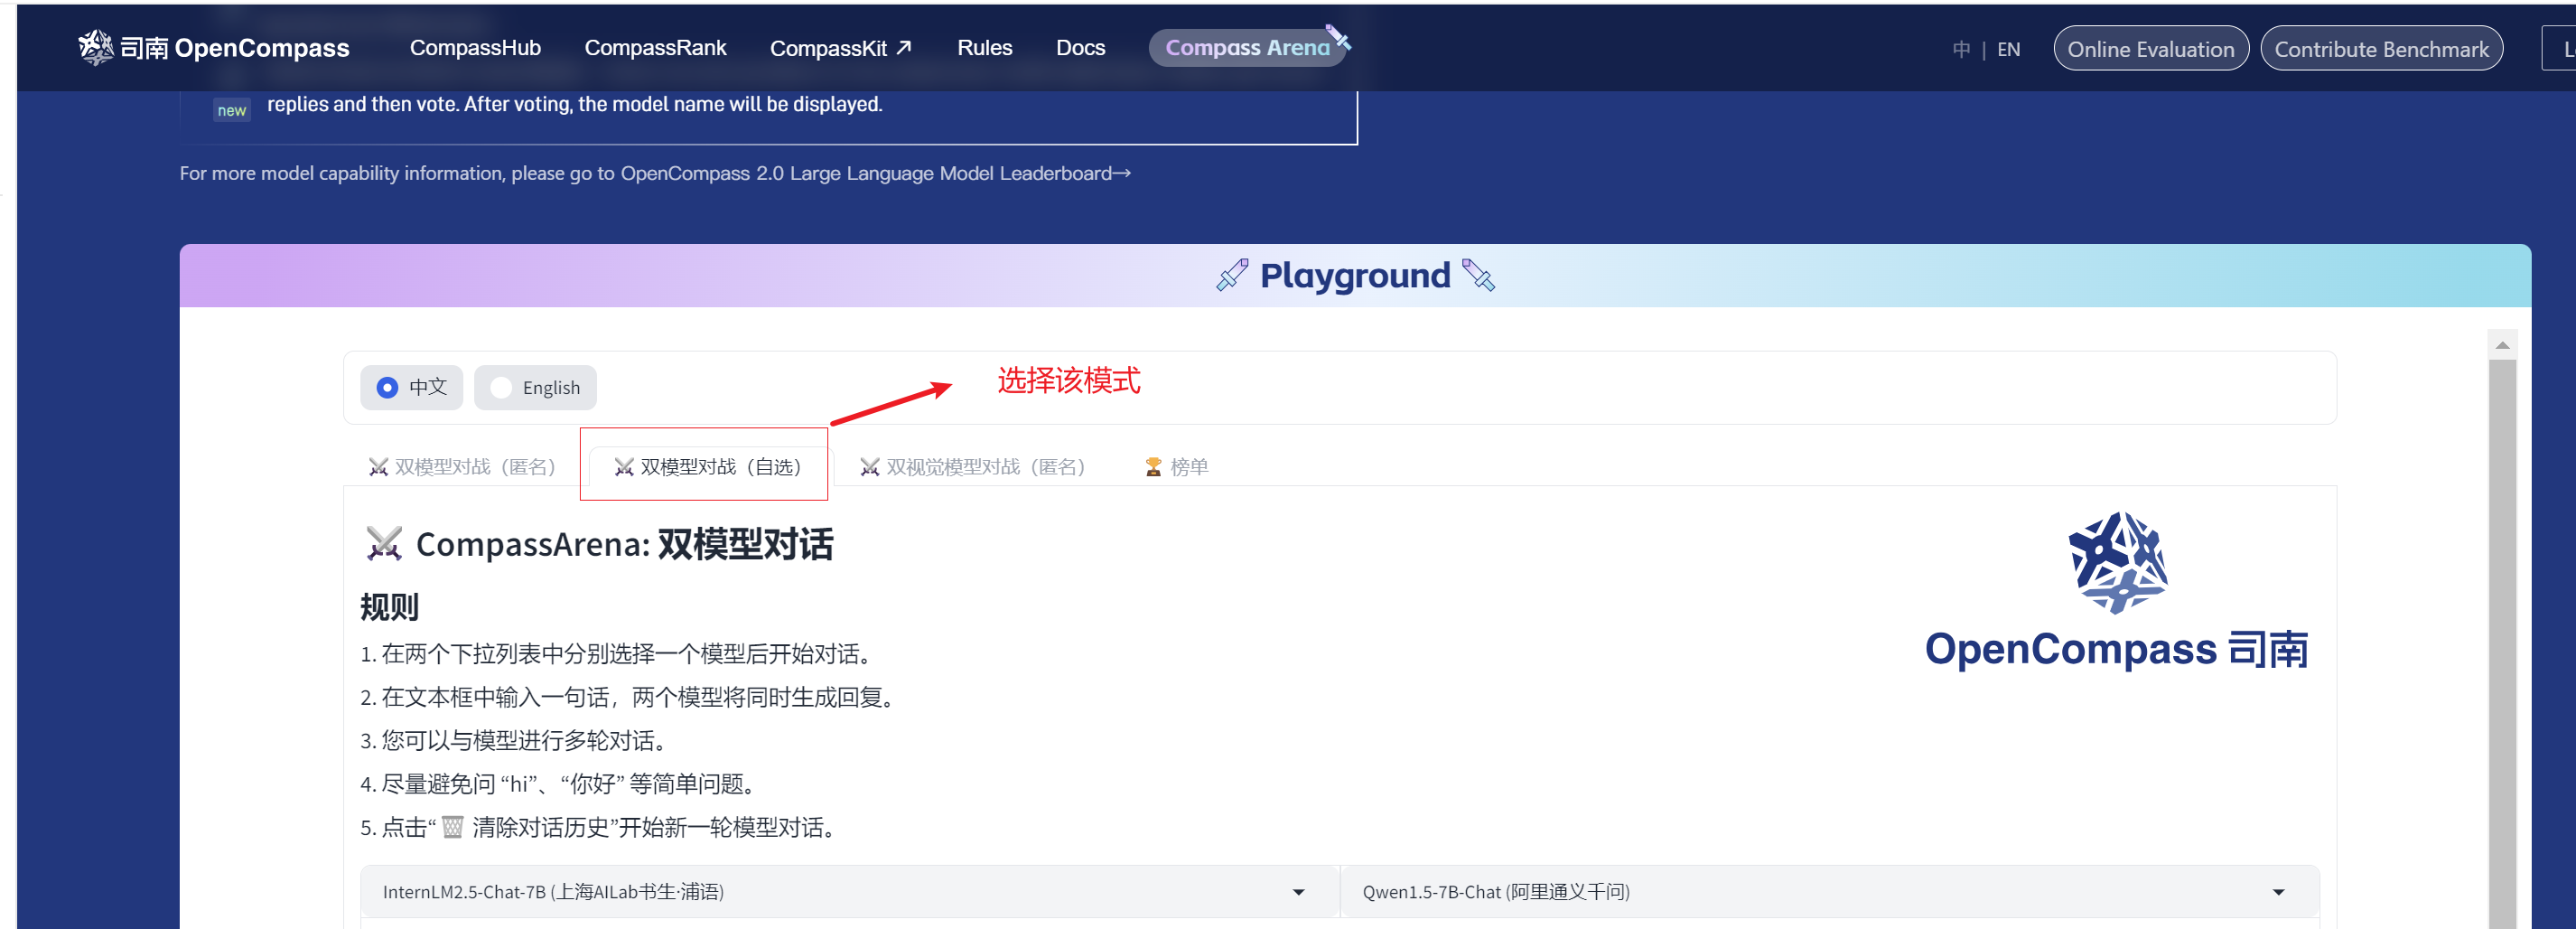Open the InternLM2.5-Chat-7B model dropdown
Image resolution: width=2576 pixels, height=929 pixels.
(x=850, y=892)
